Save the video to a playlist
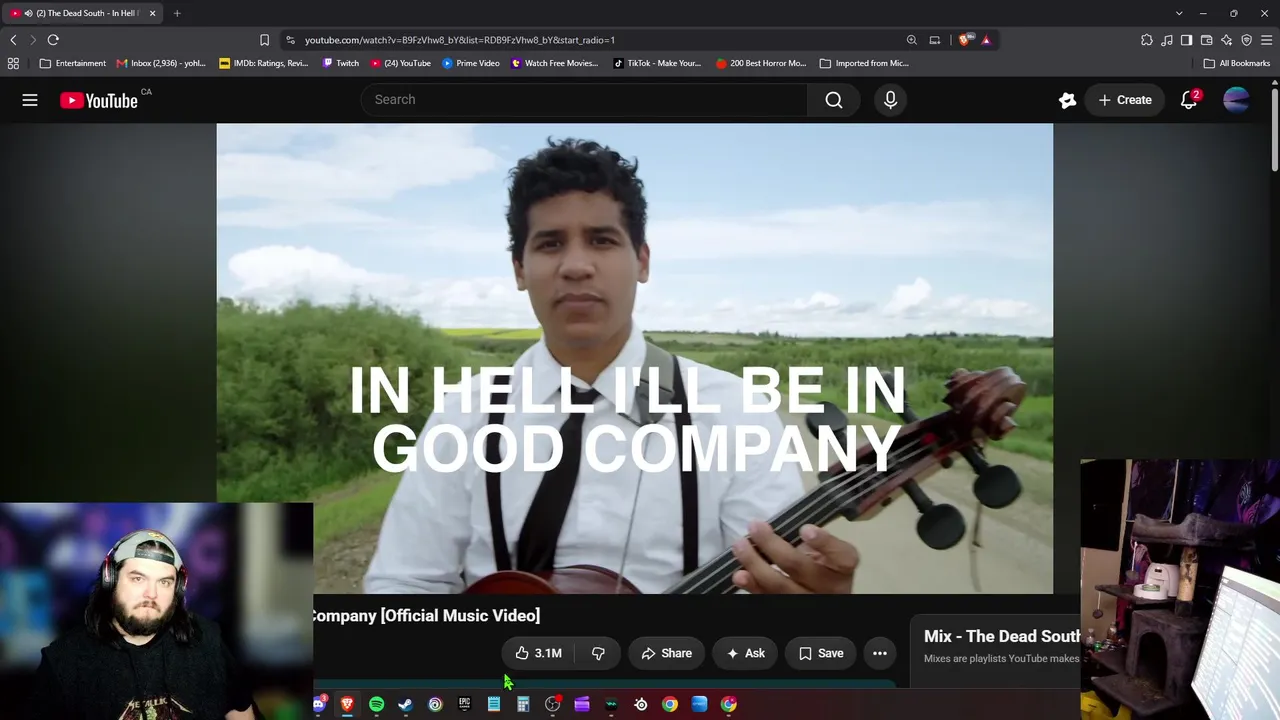Viewport: 1280px width, 720px height. coord(820,653)
